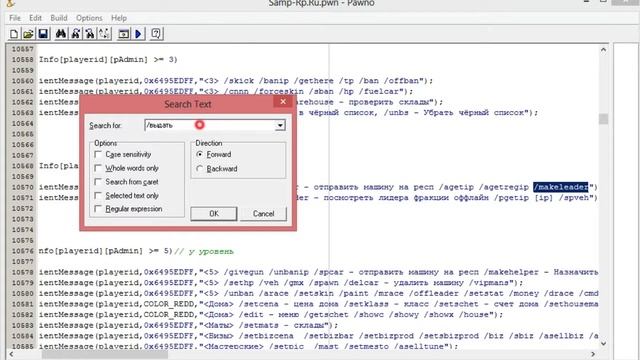Dismiss the search dialog with Cancel
This screenshot has height=360, width=640.
tap(263, 213)
